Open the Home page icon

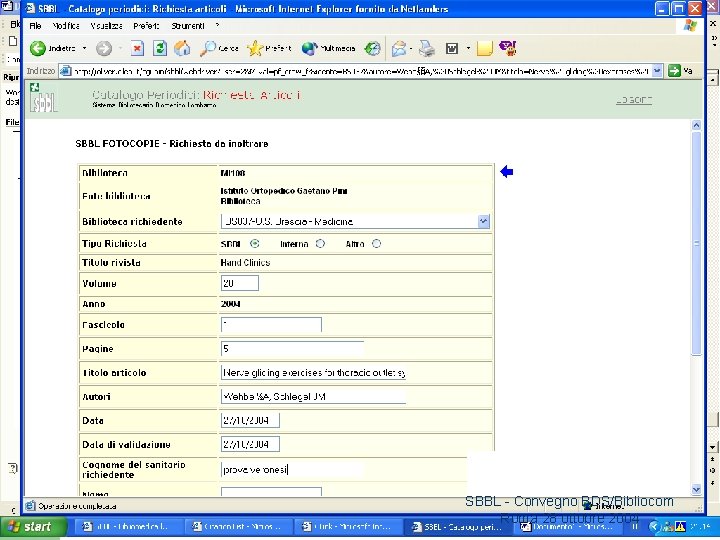tap(182, 48)
